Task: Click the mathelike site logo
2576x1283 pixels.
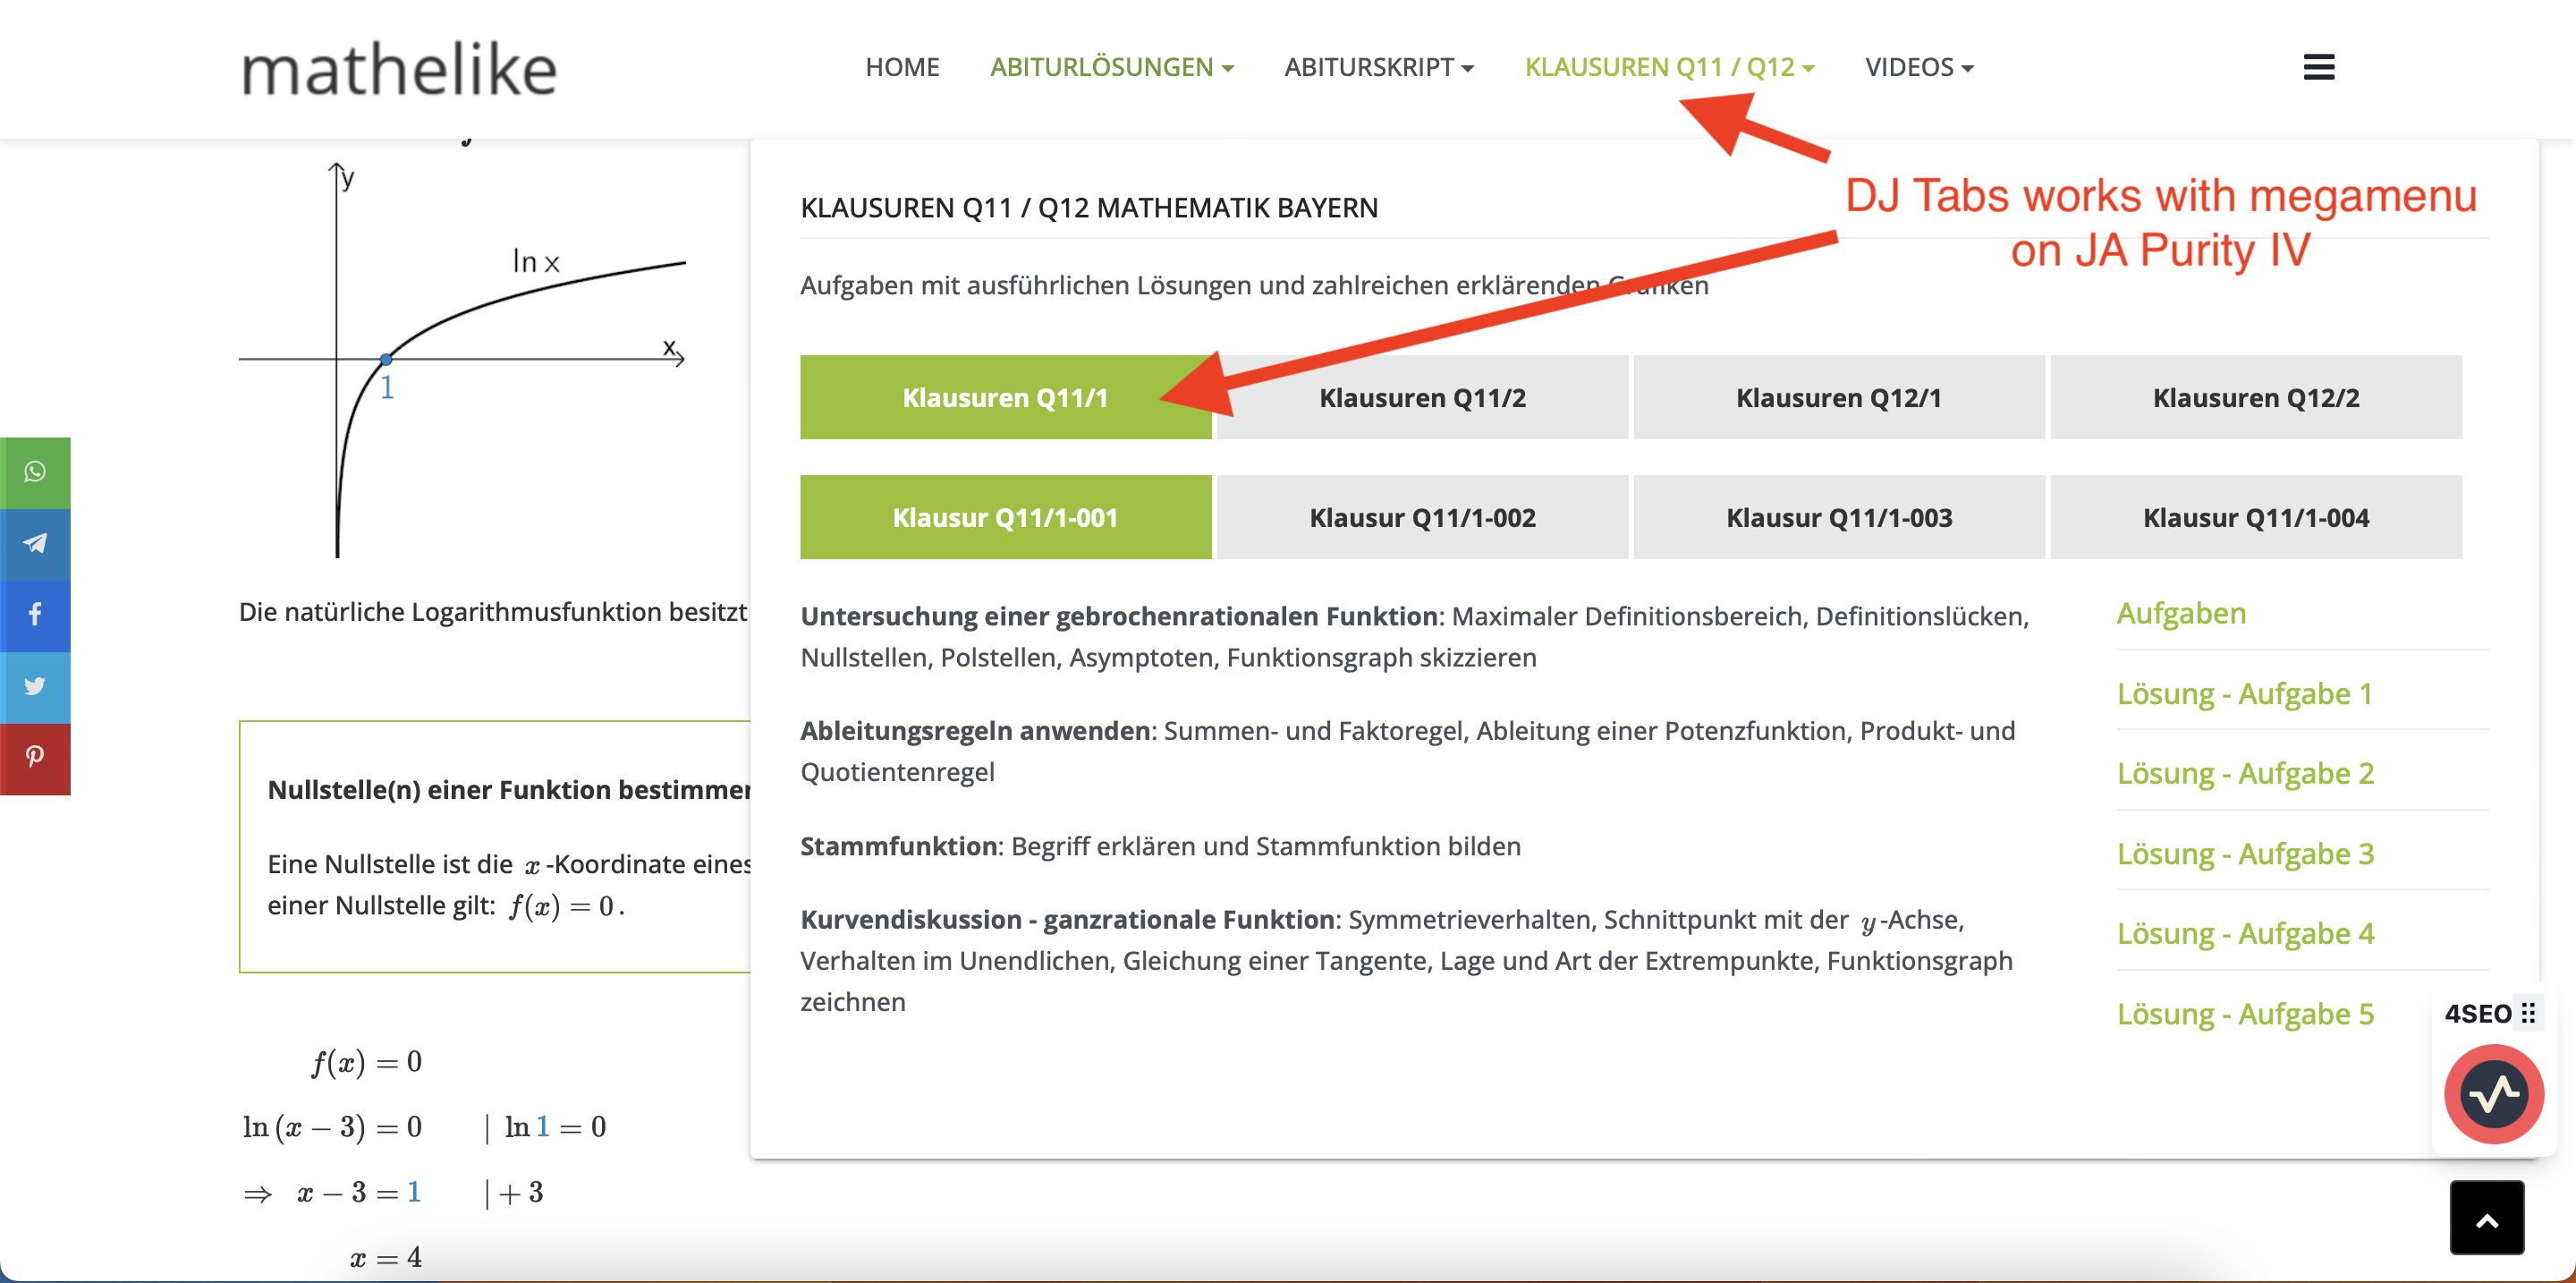Action: (398, 70)
